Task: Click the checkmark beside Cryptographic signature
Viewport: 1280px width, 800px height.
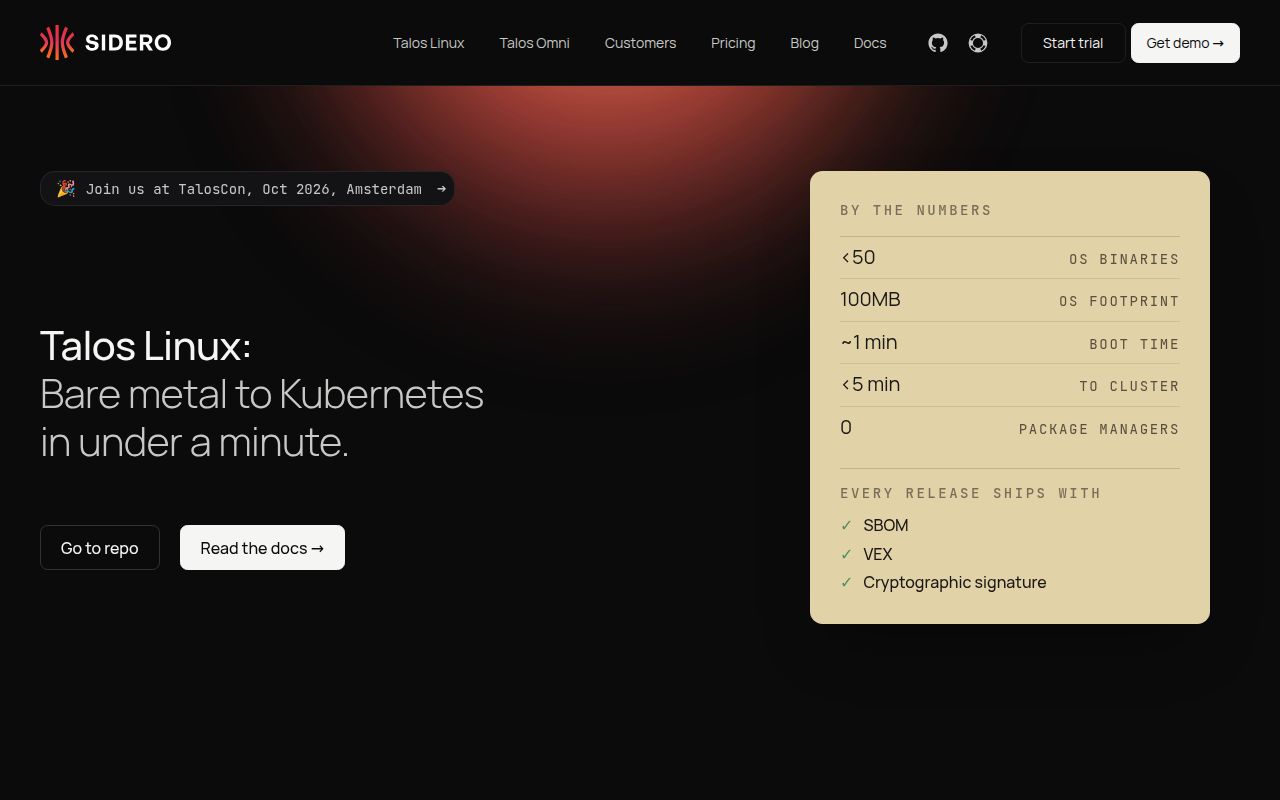Action: tap(846, 583)
